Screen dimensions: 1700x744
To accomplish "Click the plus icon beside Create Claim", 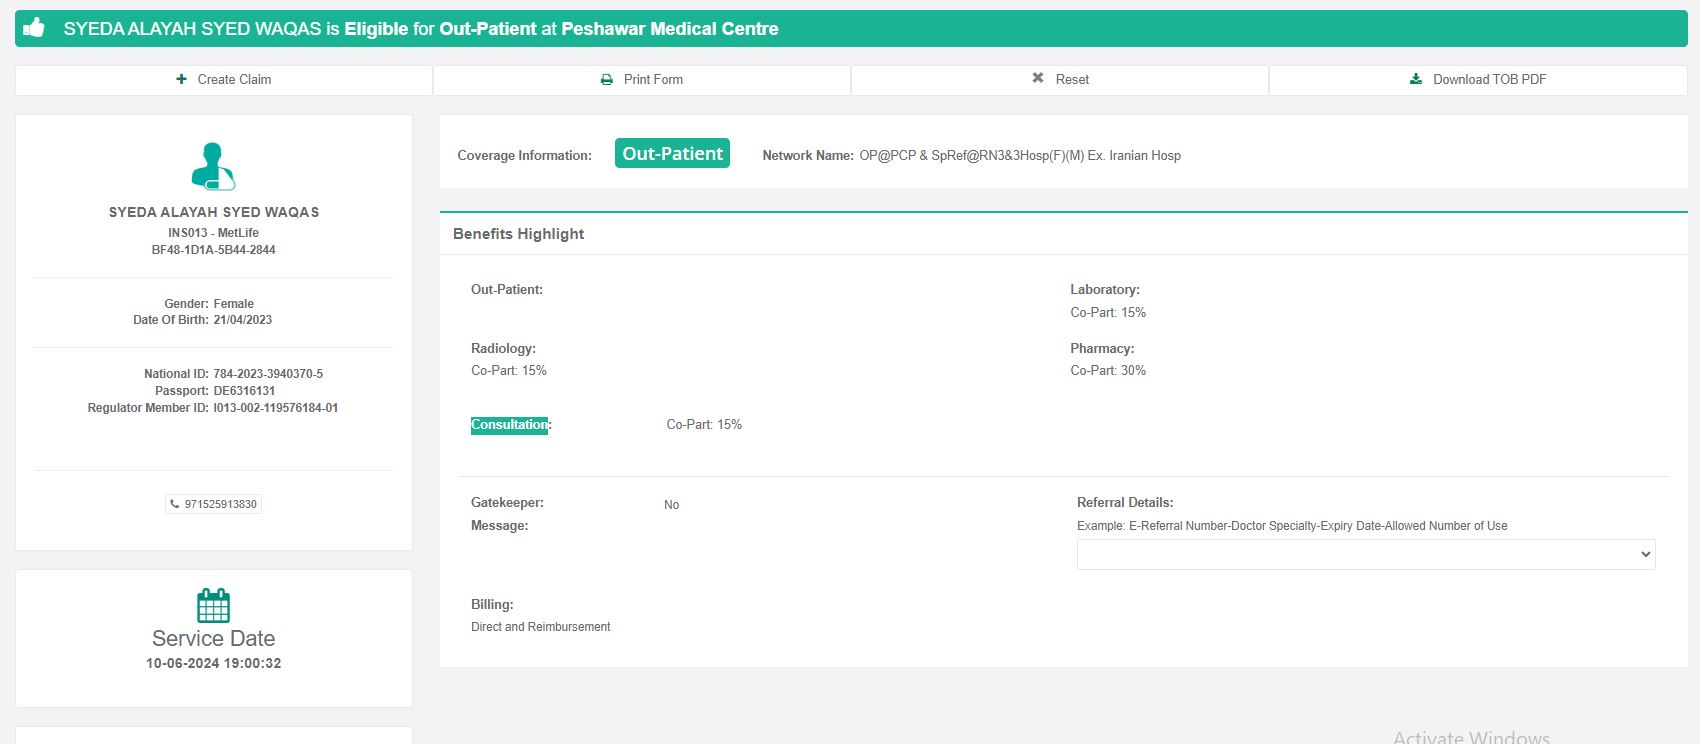I will (181, 79).
